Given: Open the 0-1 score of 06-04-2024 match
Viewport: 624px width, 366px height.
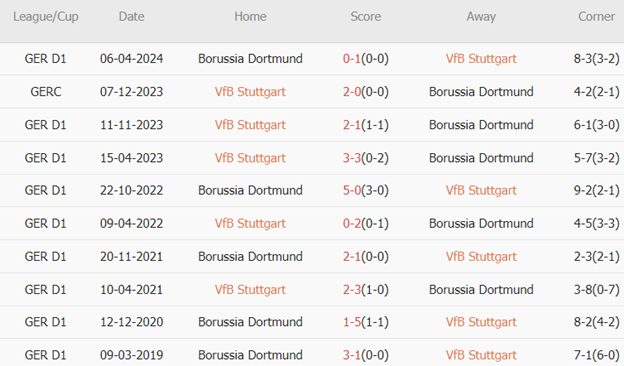Looking at the screenshot, I should point(351,58).
